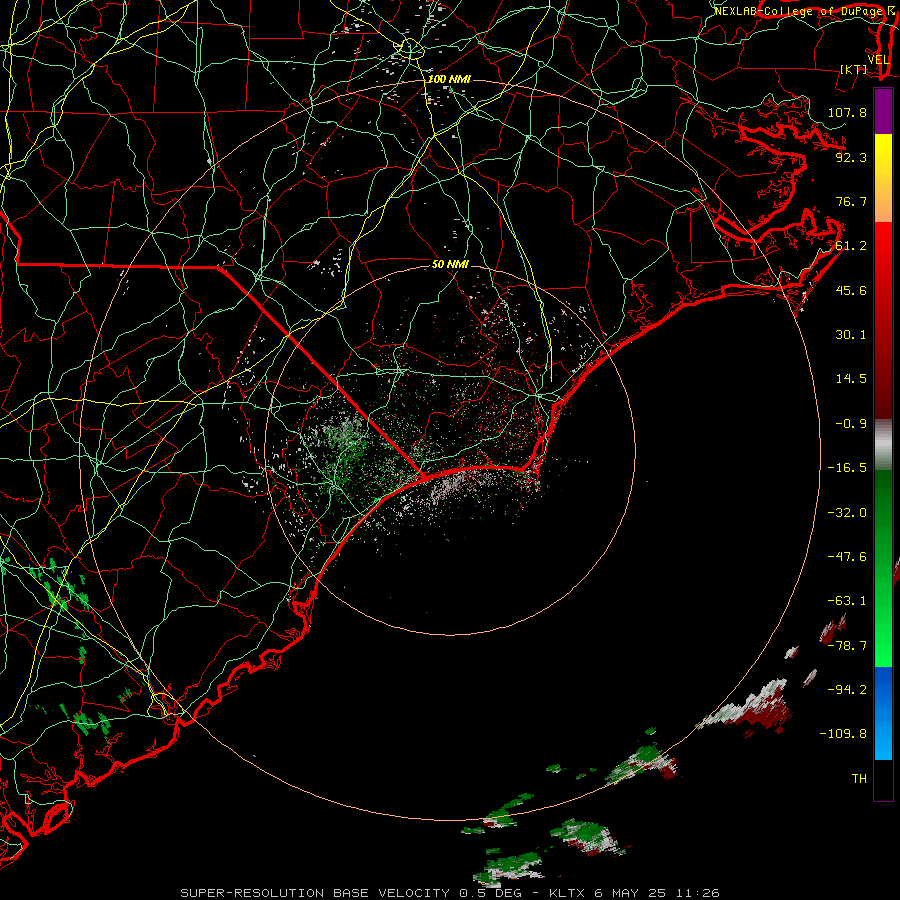Click the 100 NMI range ring label
Screen dimensions: 900x900
point(449,79)
